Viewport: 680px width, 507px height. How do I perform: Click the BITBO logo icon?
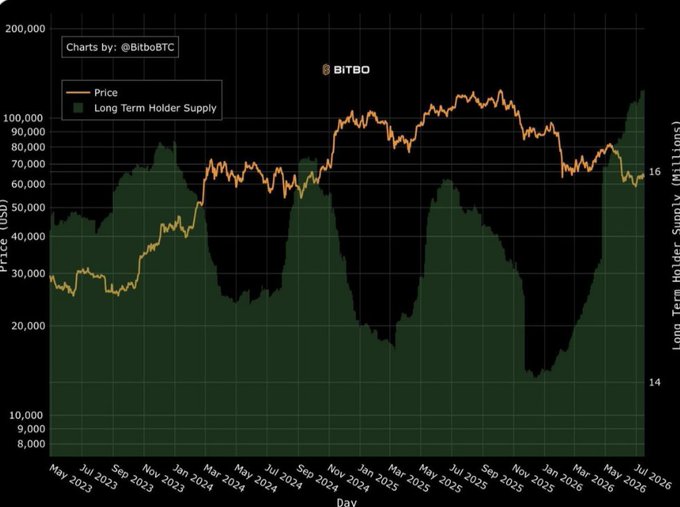point(326,69)
